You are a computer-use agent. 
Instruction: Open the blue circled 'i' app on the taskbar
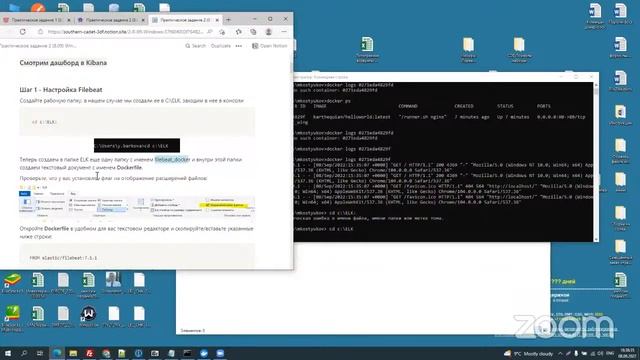tap(138, 353)
